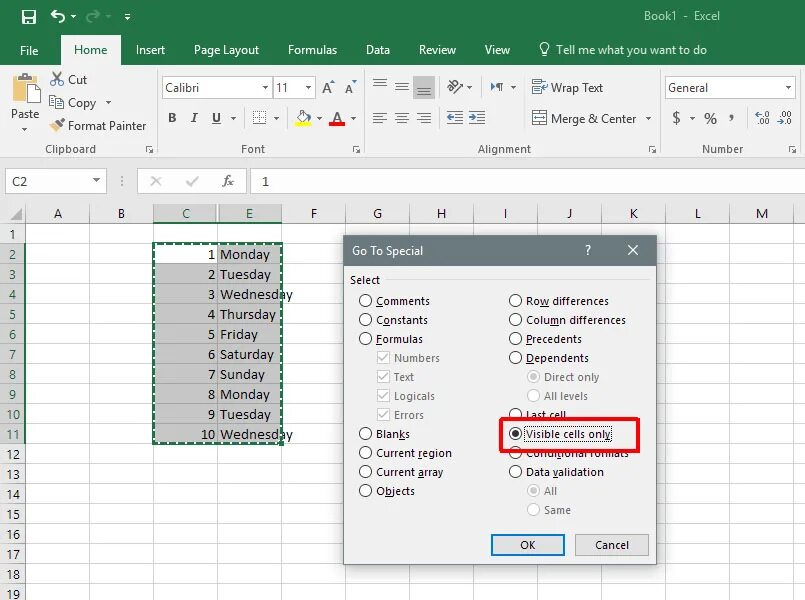Switch to the Formulas tab
The image size is (805, 600).
click(312, 50)
